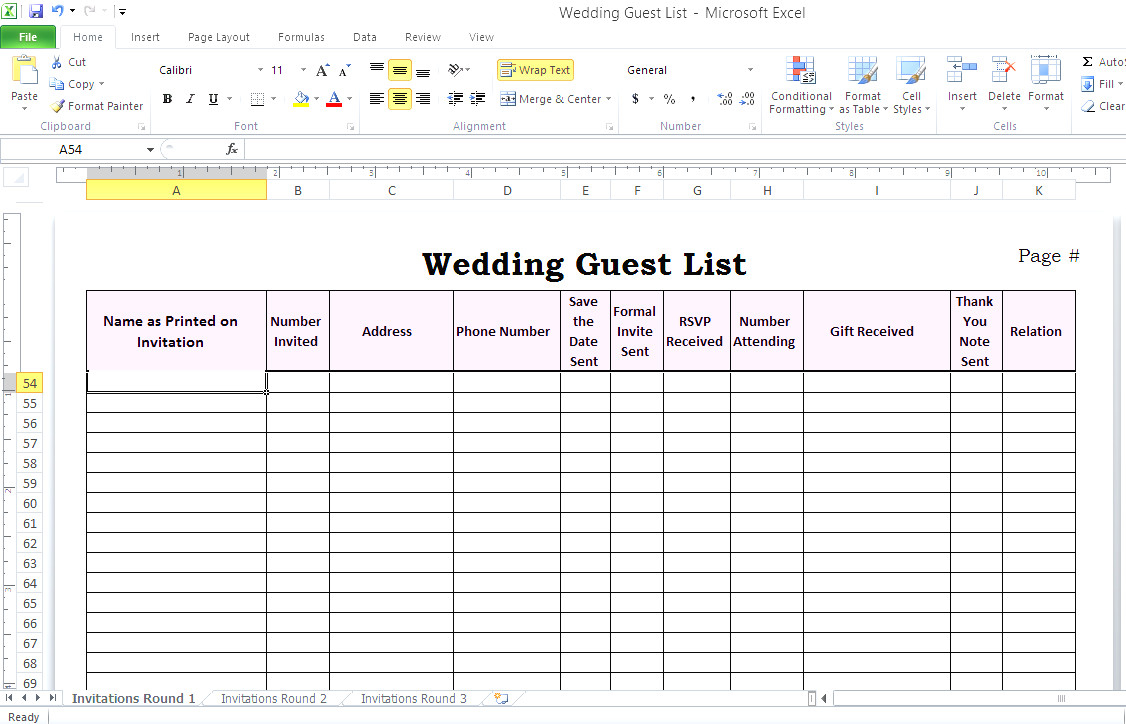This screenshot has width=1126, height=724.
Task: Click the Accounting dollar format icon
Action: [x=635, y=99]
